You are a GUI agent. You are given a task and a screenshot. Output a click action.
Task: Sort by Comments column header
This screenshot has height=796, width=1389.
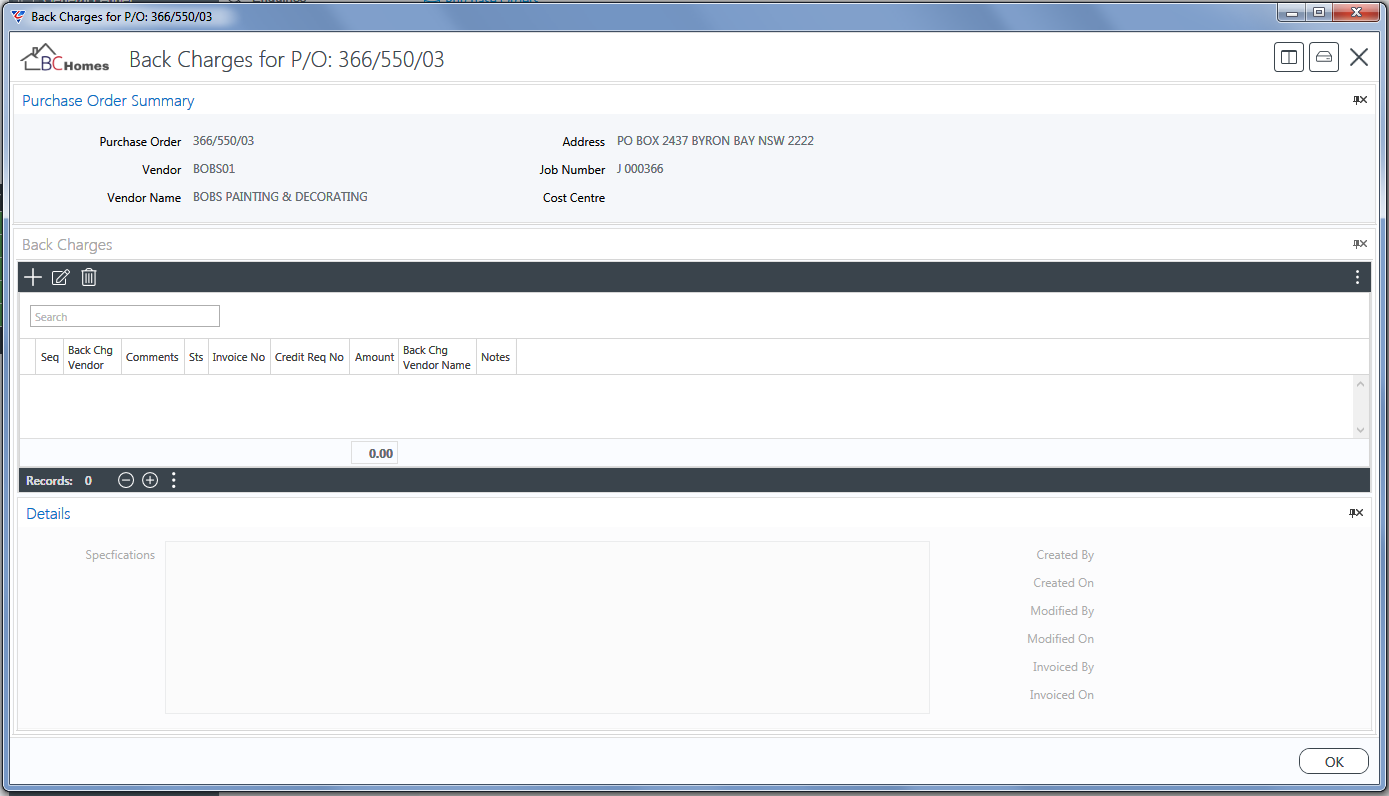pyautogui.click(x=153, y=357)
